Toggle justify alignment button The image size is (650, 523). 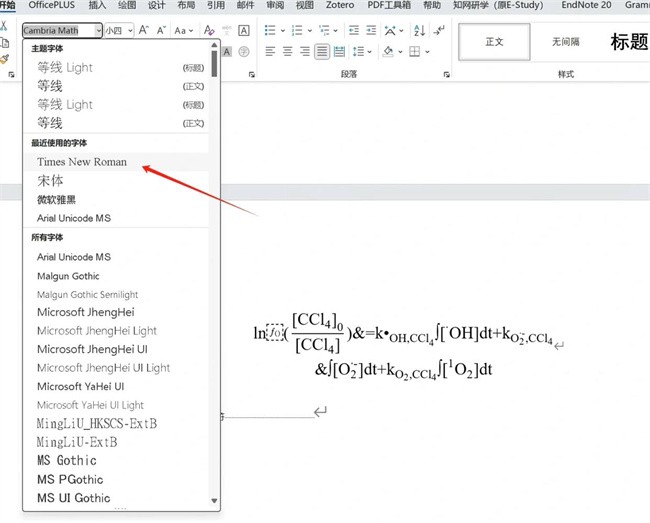323,51
